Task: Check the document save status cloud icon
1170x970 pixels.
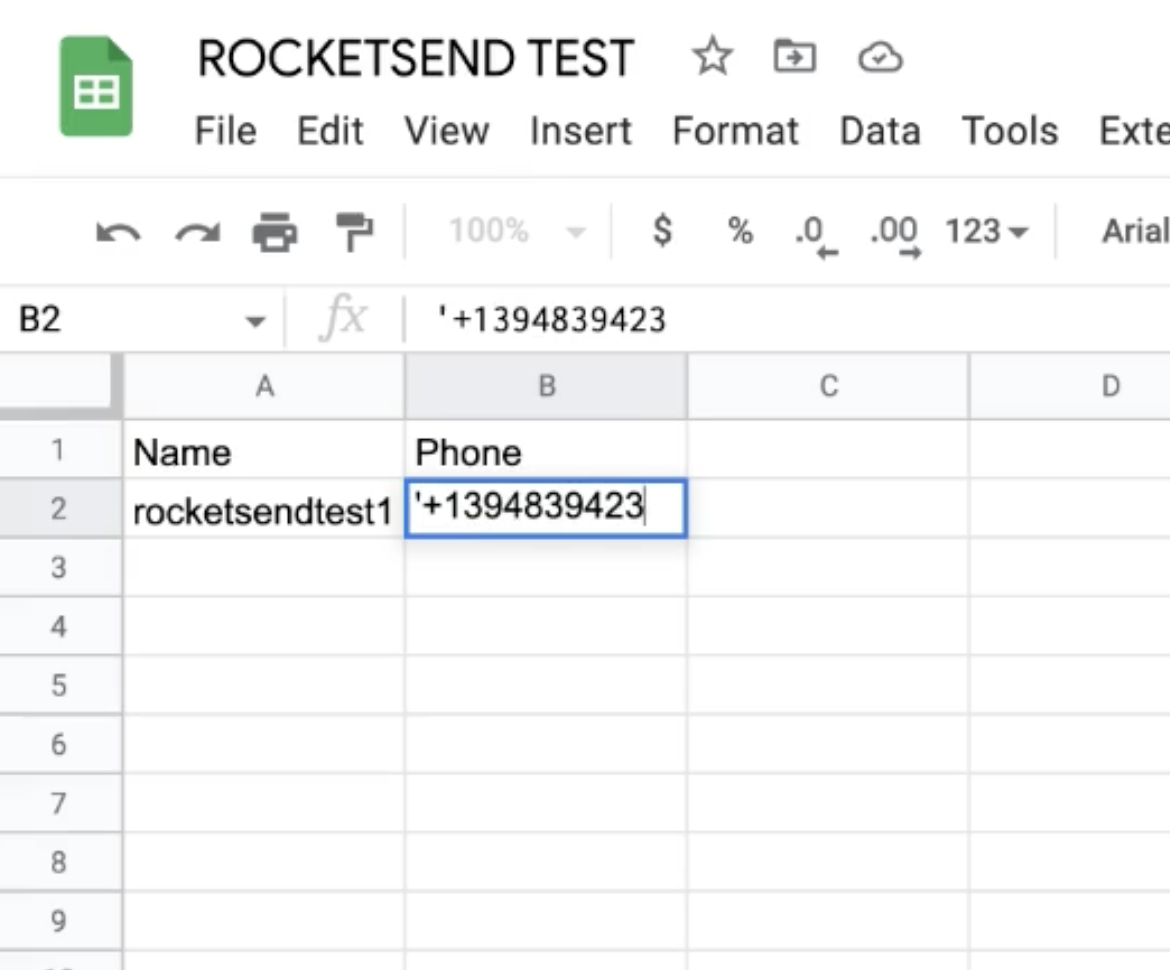Action: tap(879, 57)
